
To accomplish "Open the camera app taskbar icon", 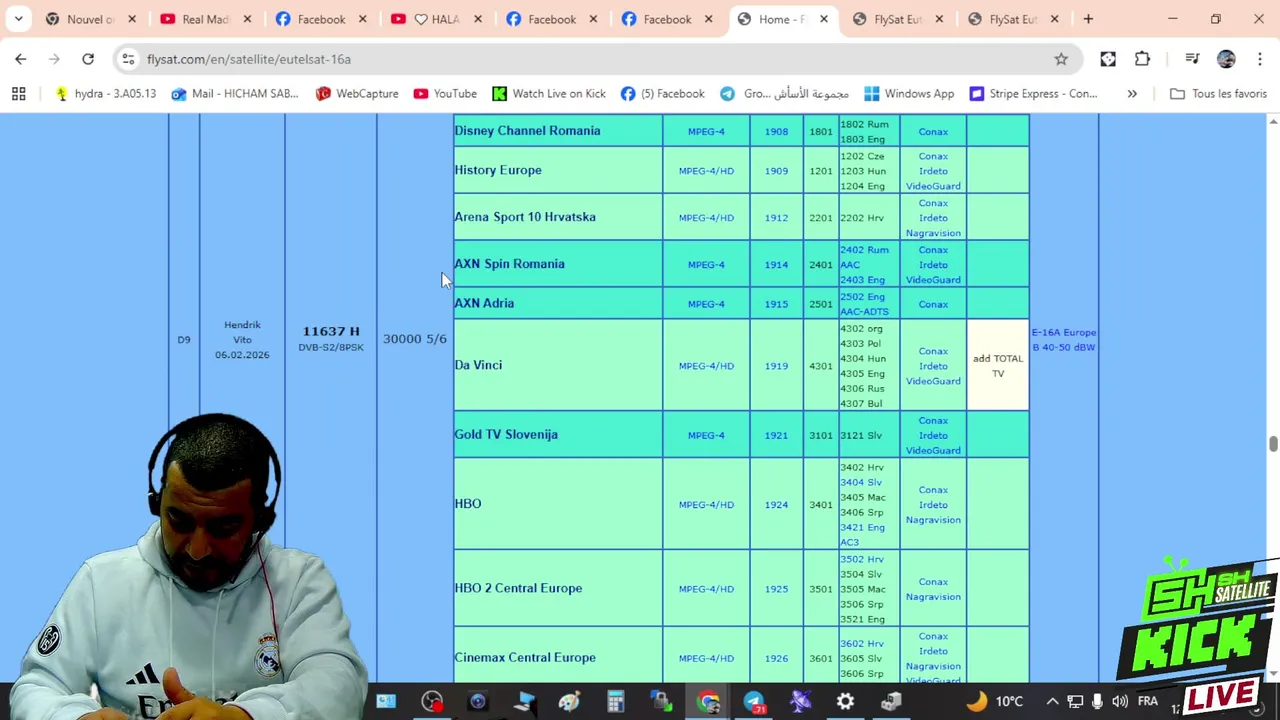I will click(x=478, y=701).
